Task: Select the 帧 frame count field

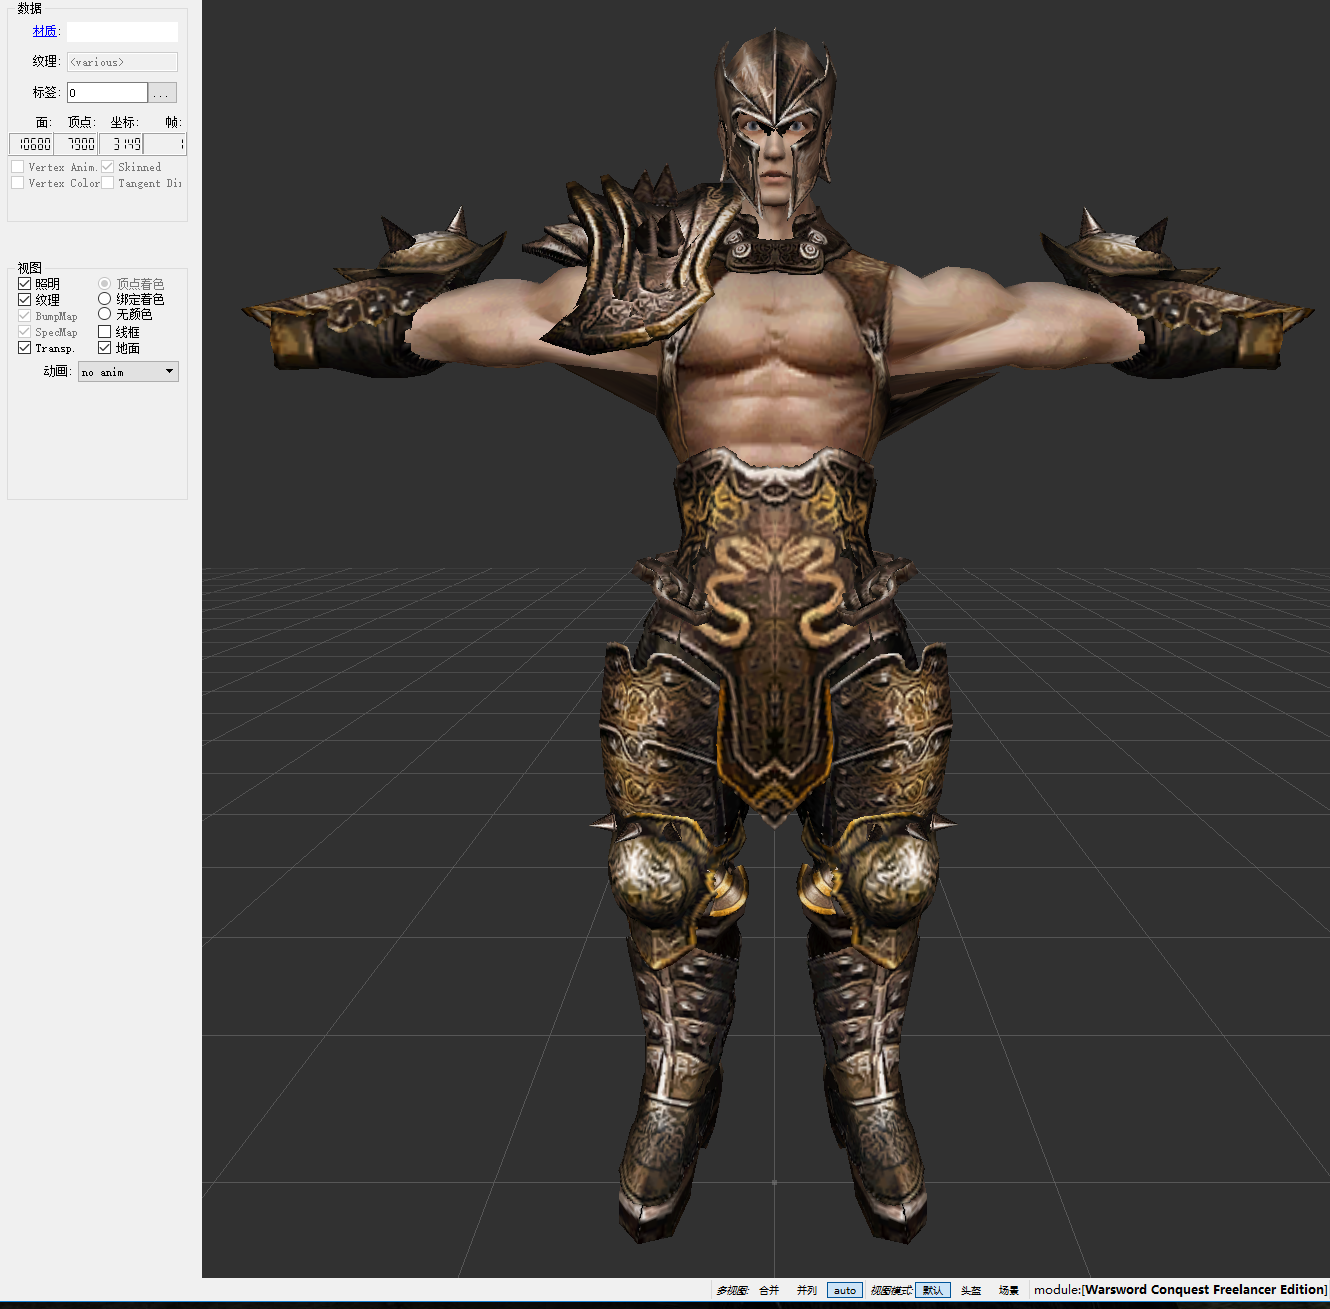Action: pos(165,144)
